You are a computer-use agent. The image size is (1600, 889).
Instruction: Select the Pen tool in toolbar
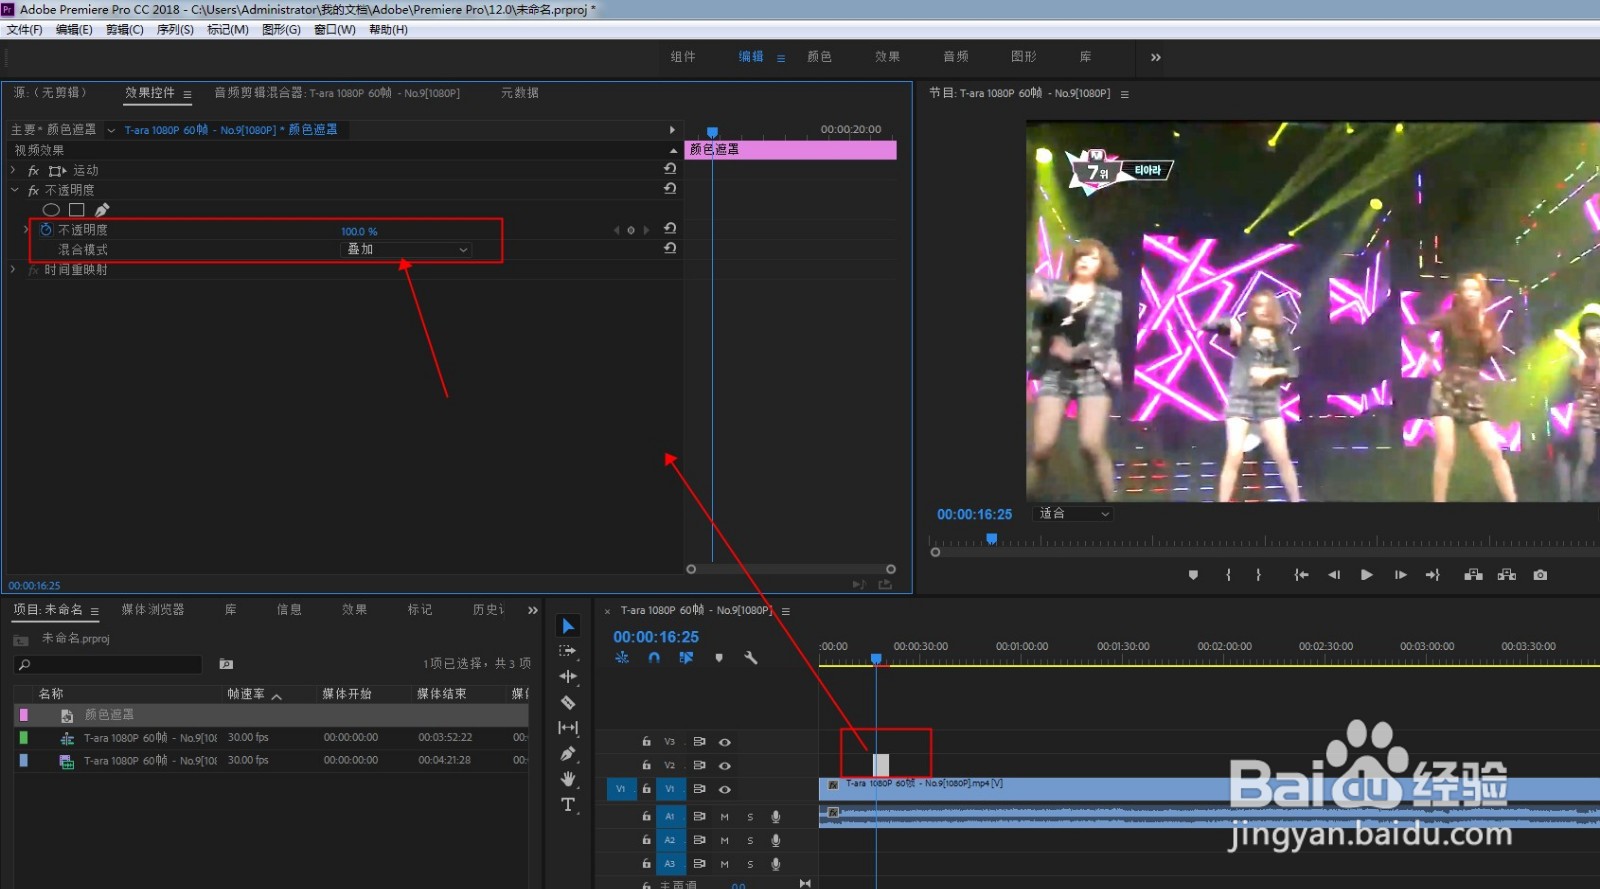pyautogui.click(x=568, y=754)
